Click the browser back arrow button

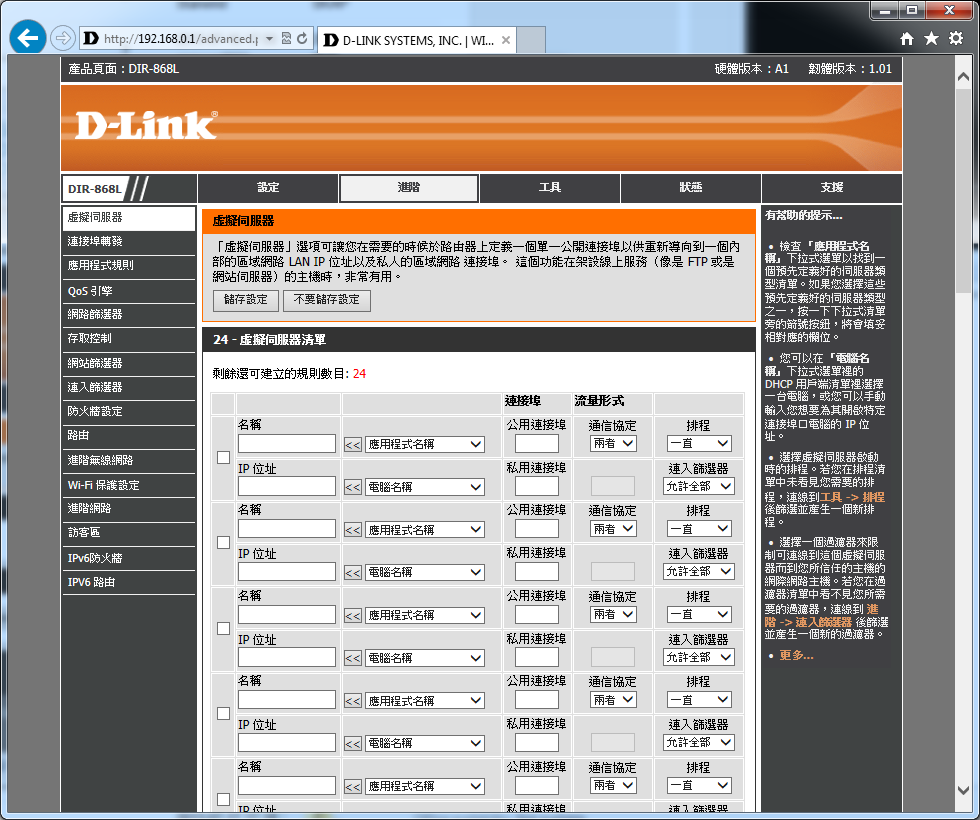point(28,38)
